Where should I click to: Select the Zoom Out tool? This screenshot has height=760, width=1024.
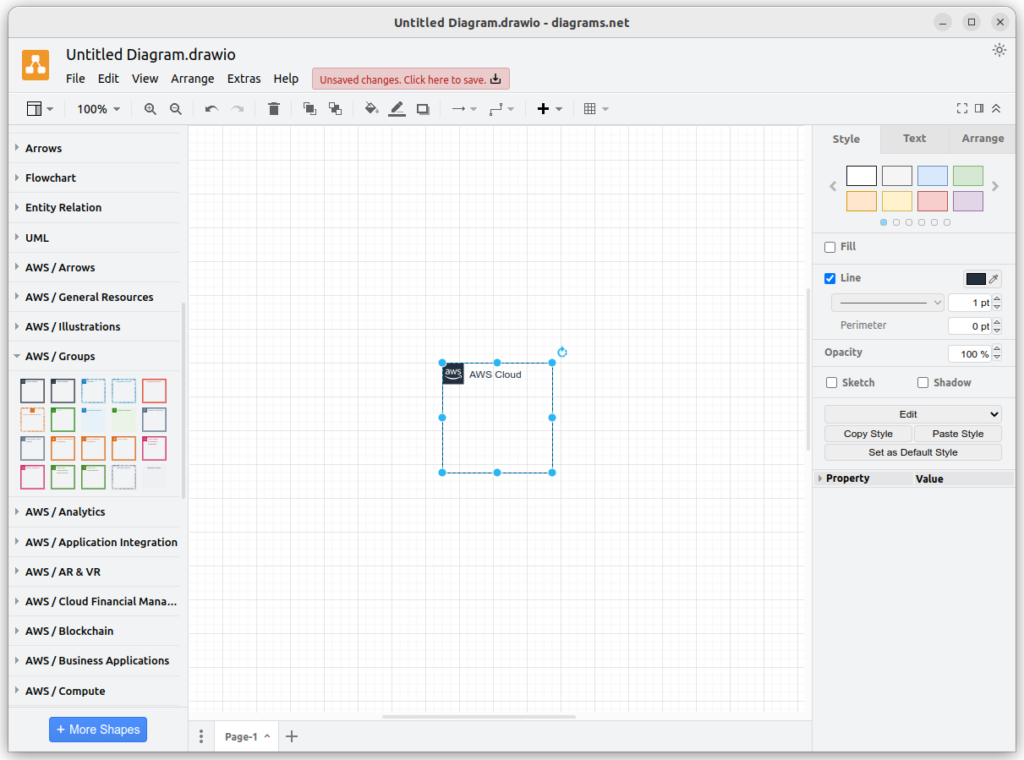tap(176, 108)
